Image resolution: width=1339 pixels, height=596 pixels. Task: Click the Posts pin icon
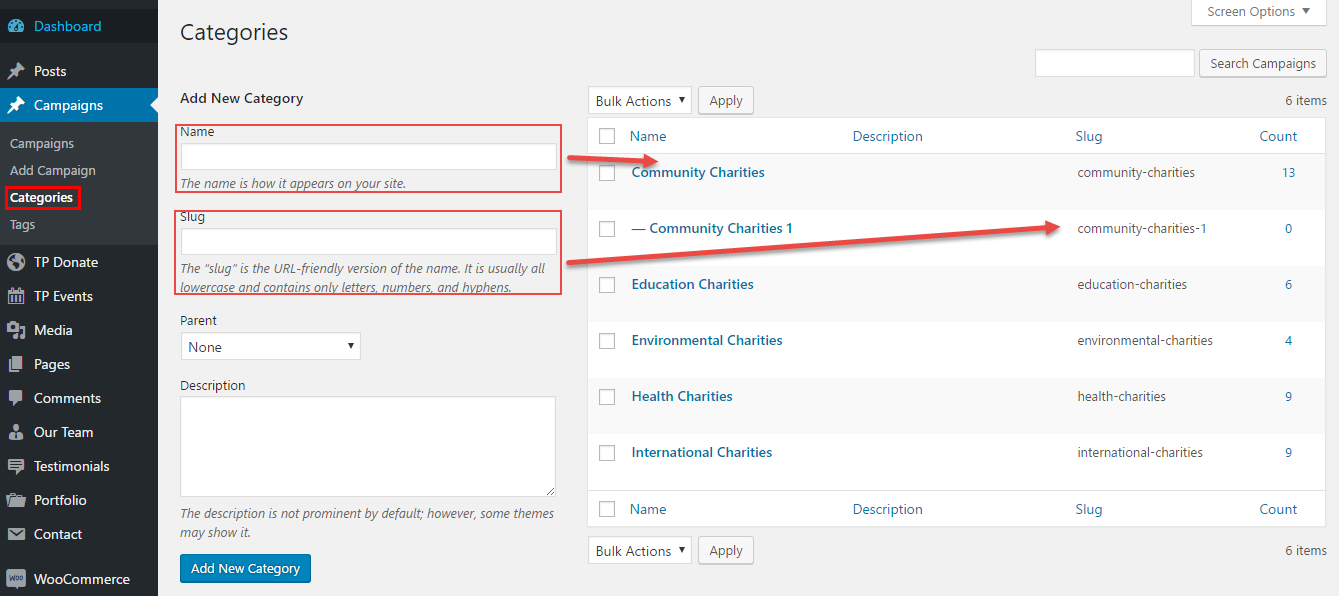pos(16,71)
